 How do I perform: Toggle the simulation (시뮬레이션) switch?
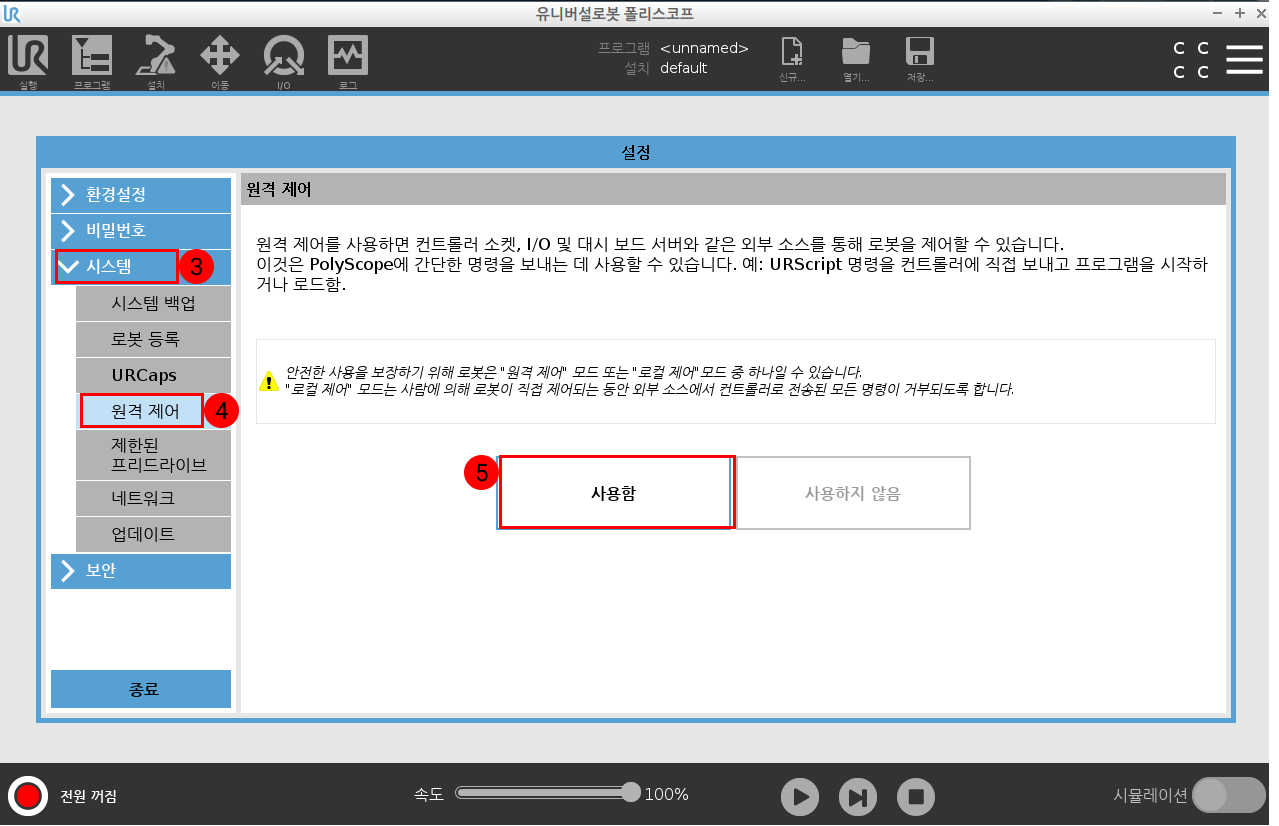1229,796
